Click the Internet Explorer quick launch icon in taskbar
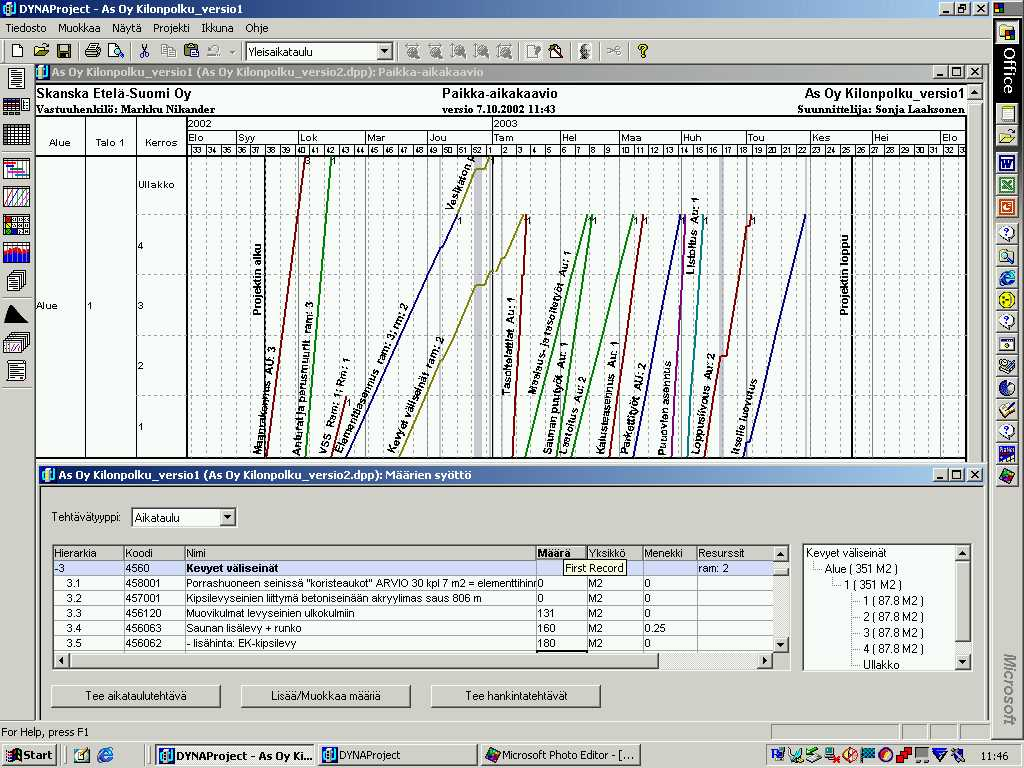This screenshot has width=1024, height=768. (x=104, y=755)
